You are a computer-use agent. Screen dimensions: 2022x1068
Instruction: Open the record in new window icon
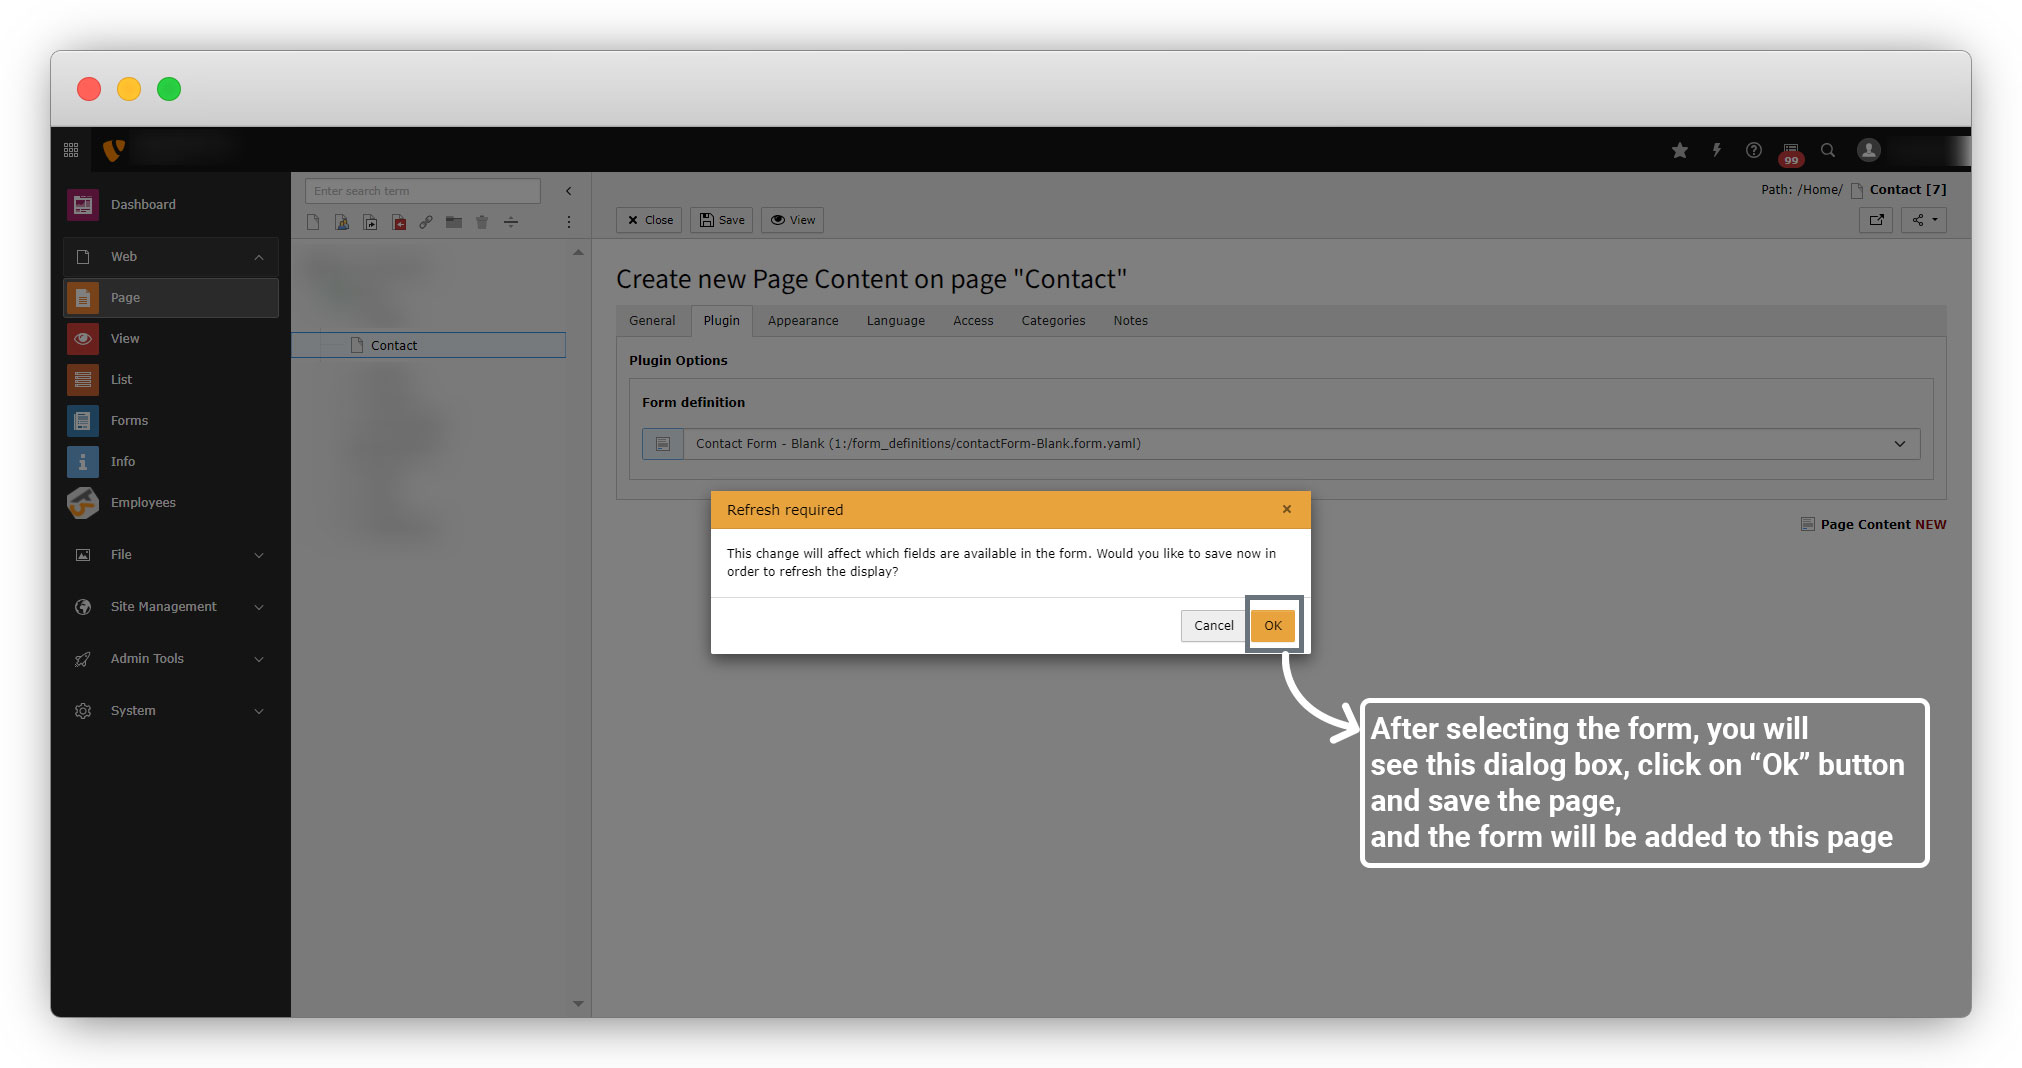coord(1876,220)
